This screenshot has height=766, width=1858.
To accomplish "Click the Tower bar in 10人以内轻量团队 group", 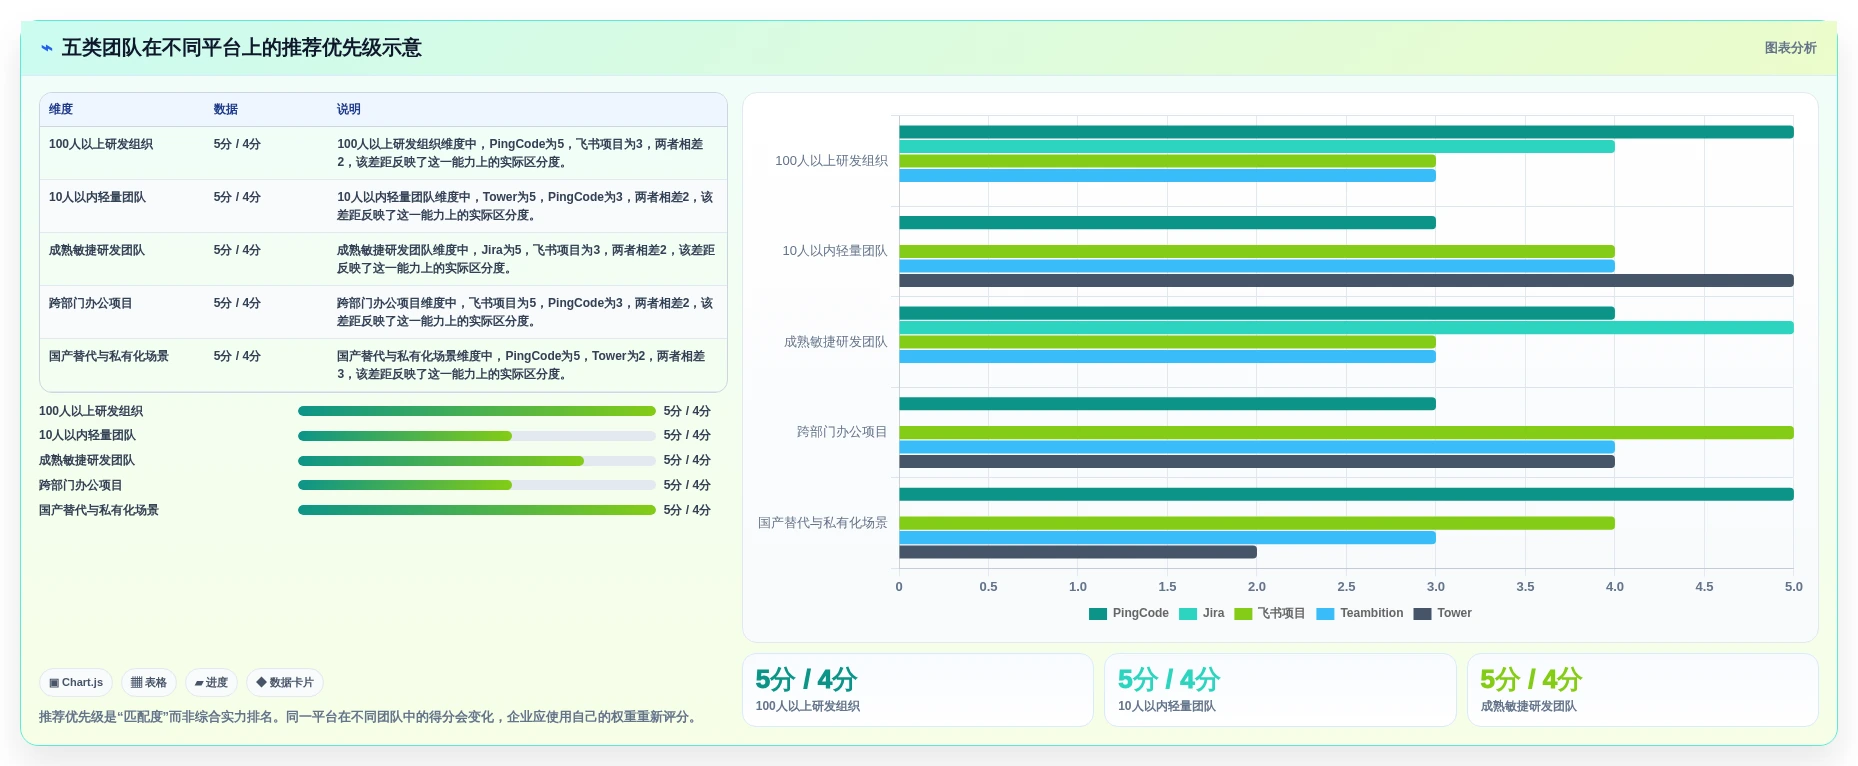I will pyautogui.click(x=1346, y=281).
